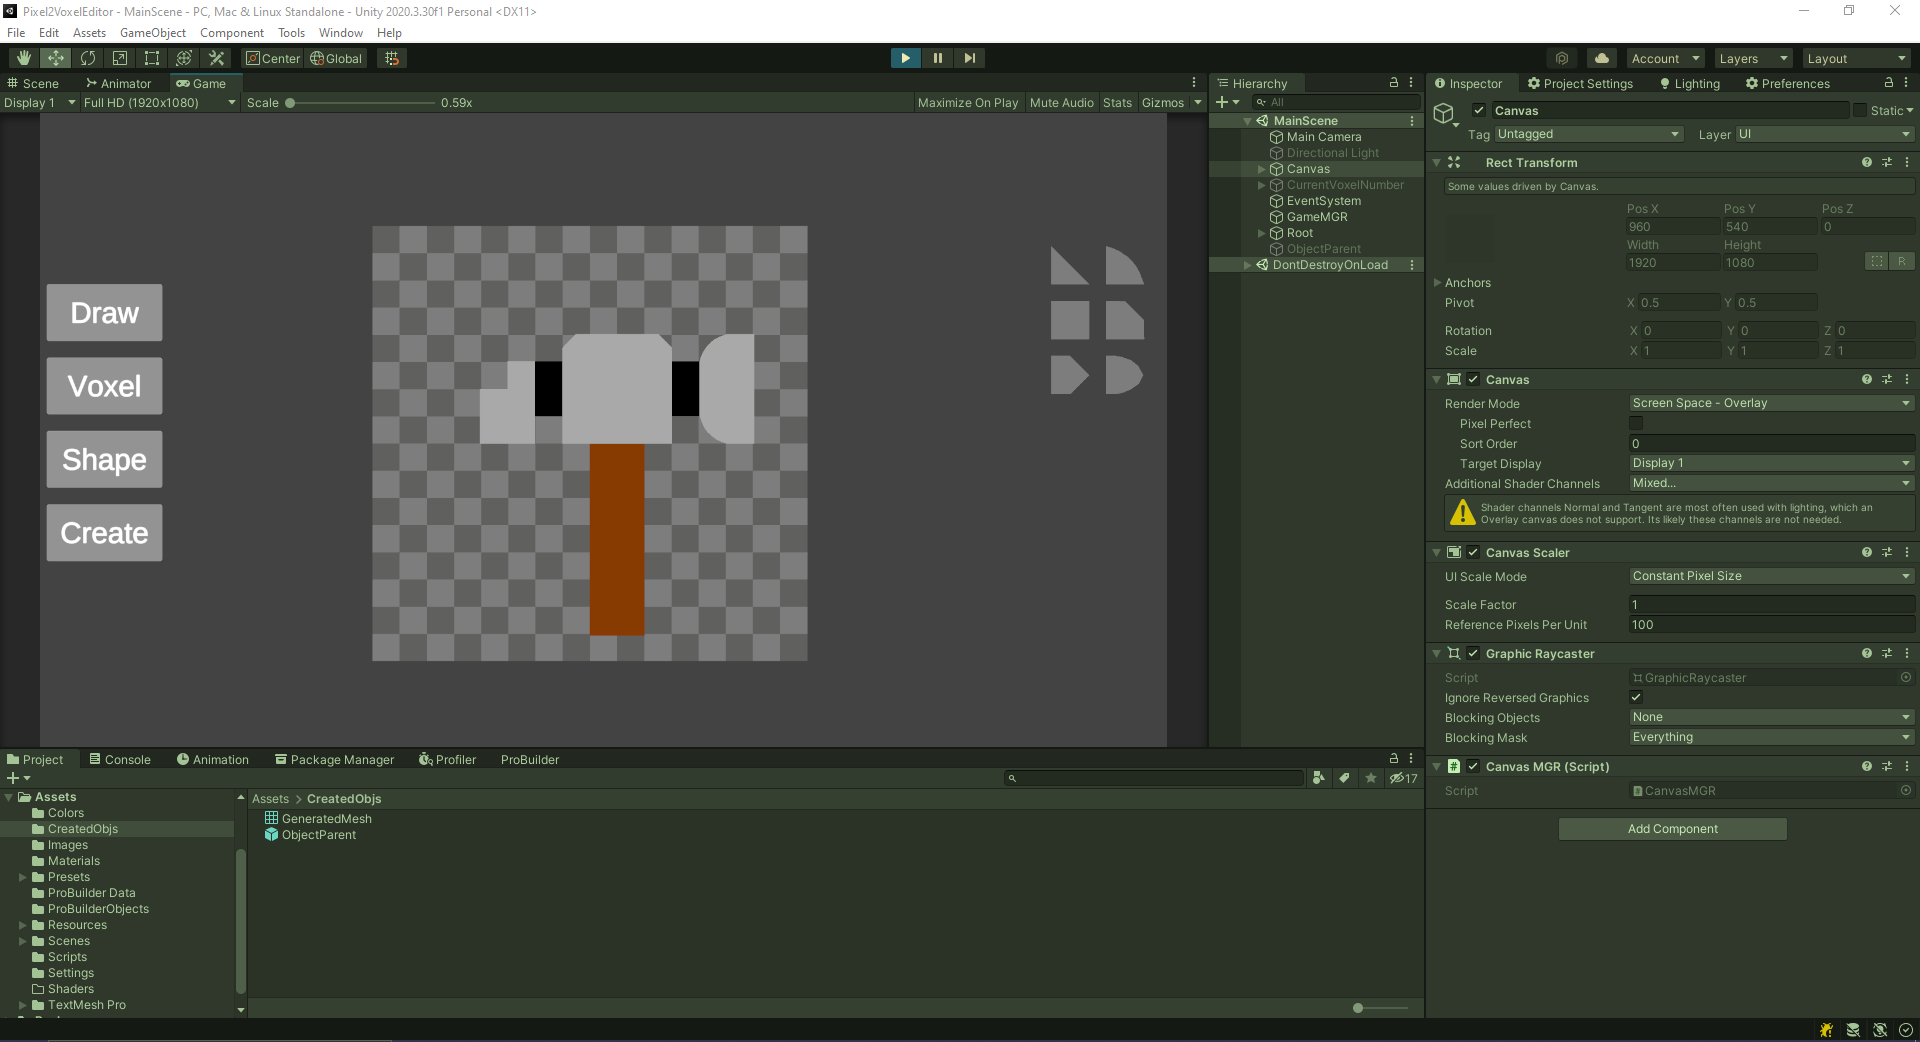The image size is (1920, 1042).
Task: Enable Pixel Perfect checkbox
Action: coord(1636,423)
